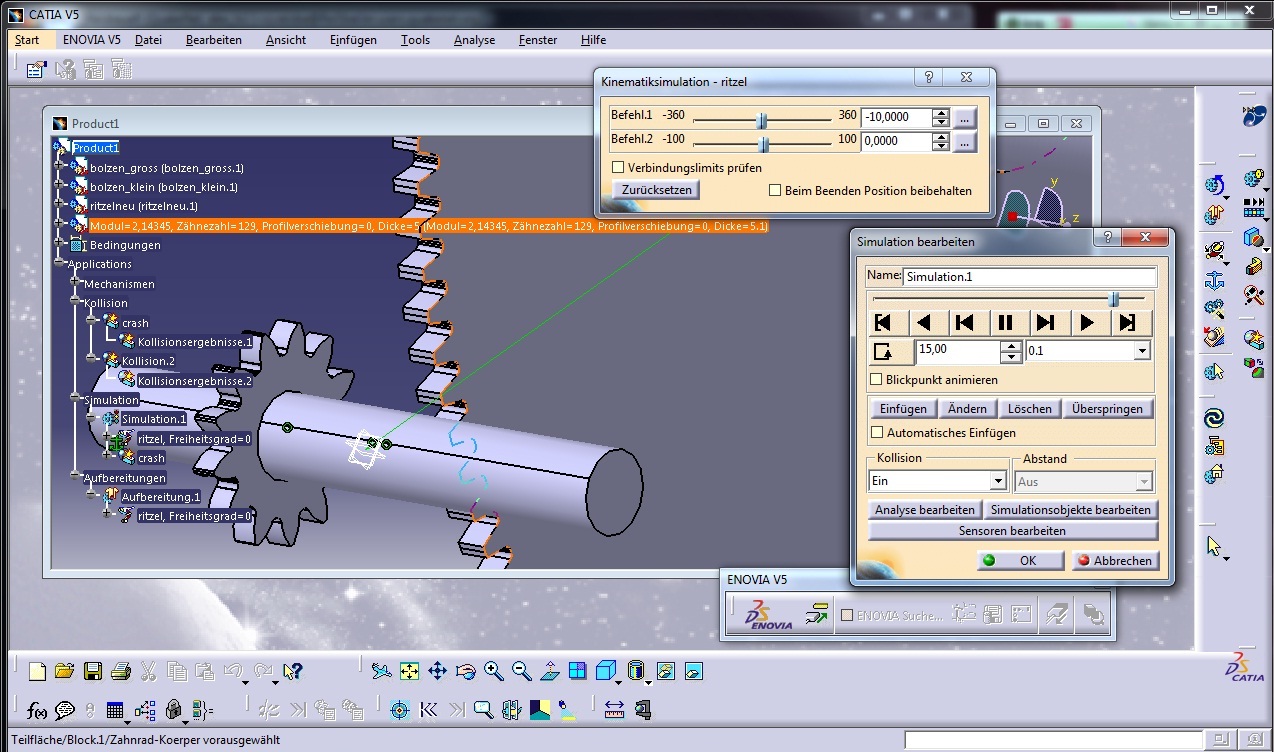Viewport: 1274px width, 752px height.
Task: Click the printer icon
Action: point(121,671)
